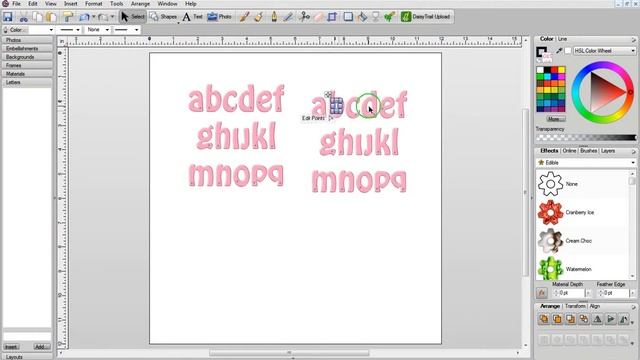Switch to the Line tab
The image size is (640, 360).
(562, 39)
